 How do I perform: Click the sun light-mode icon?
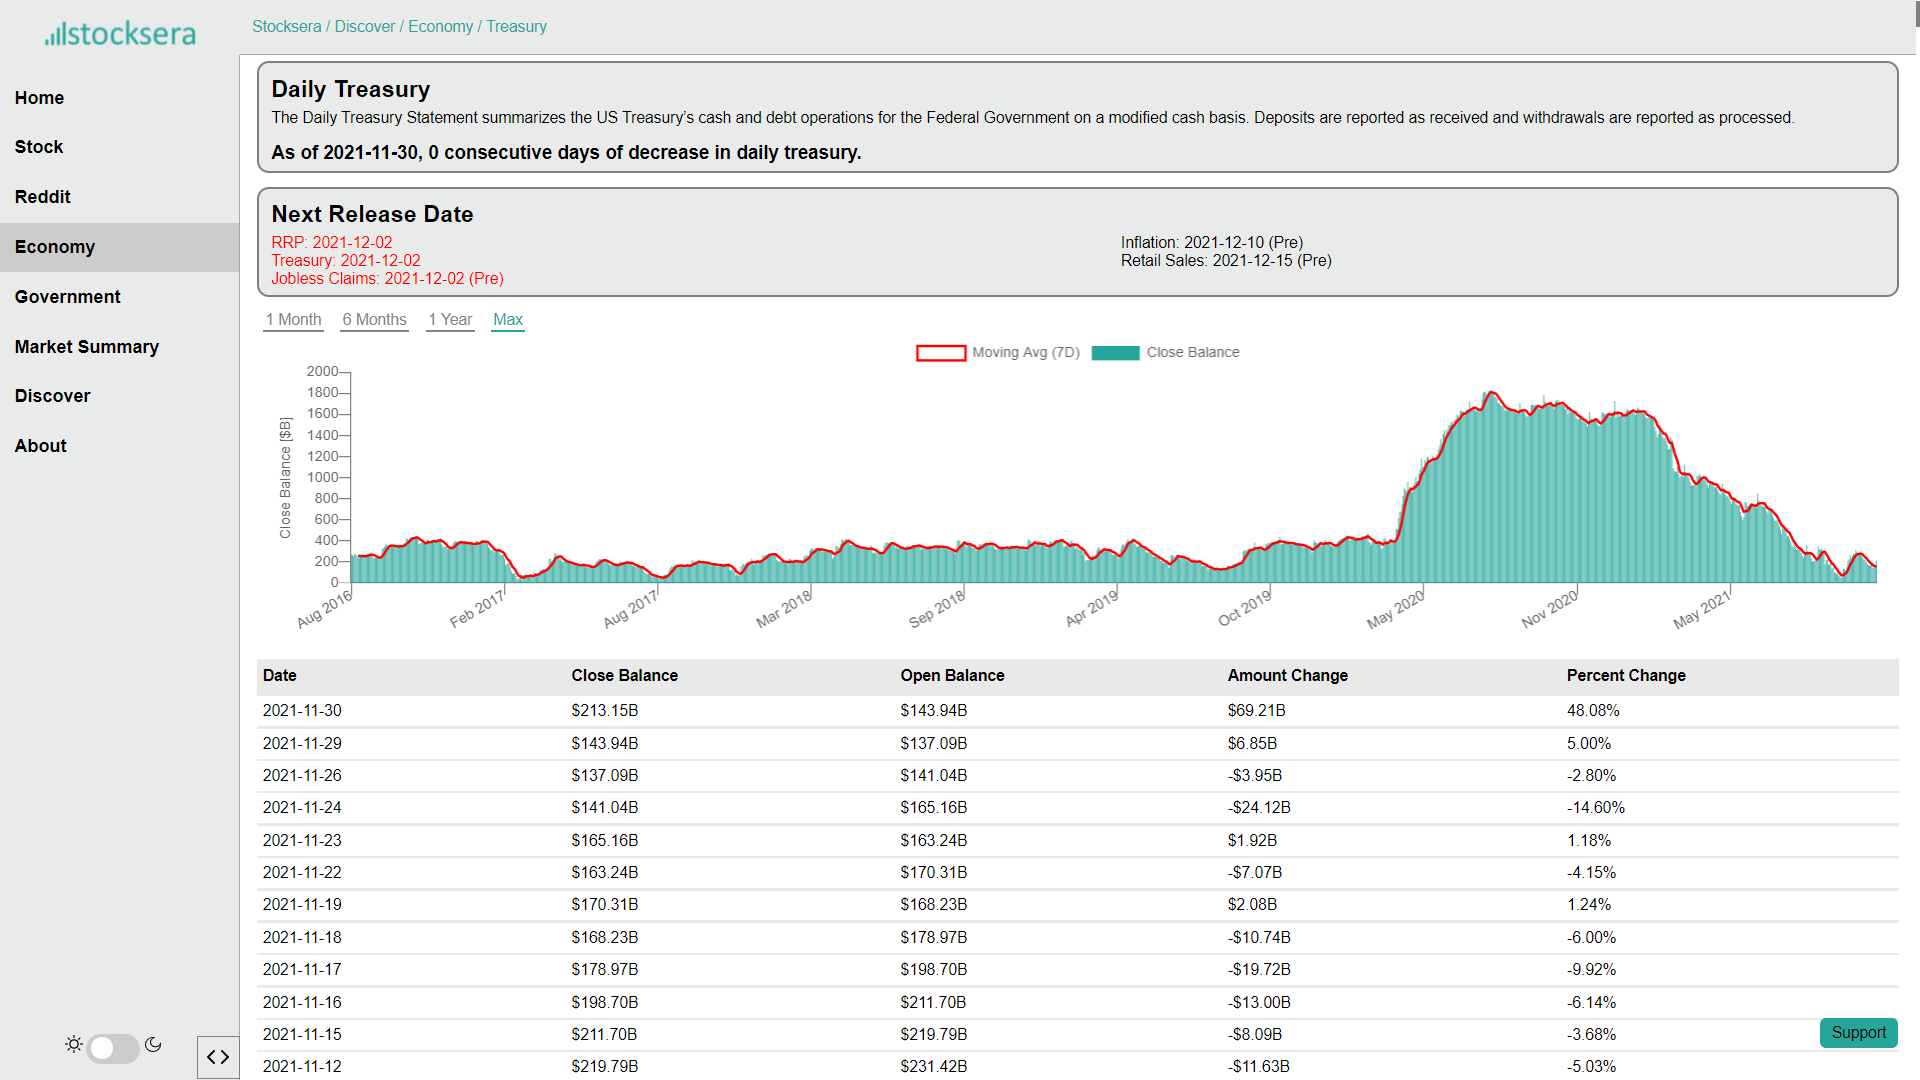[x=74, y=1044]
